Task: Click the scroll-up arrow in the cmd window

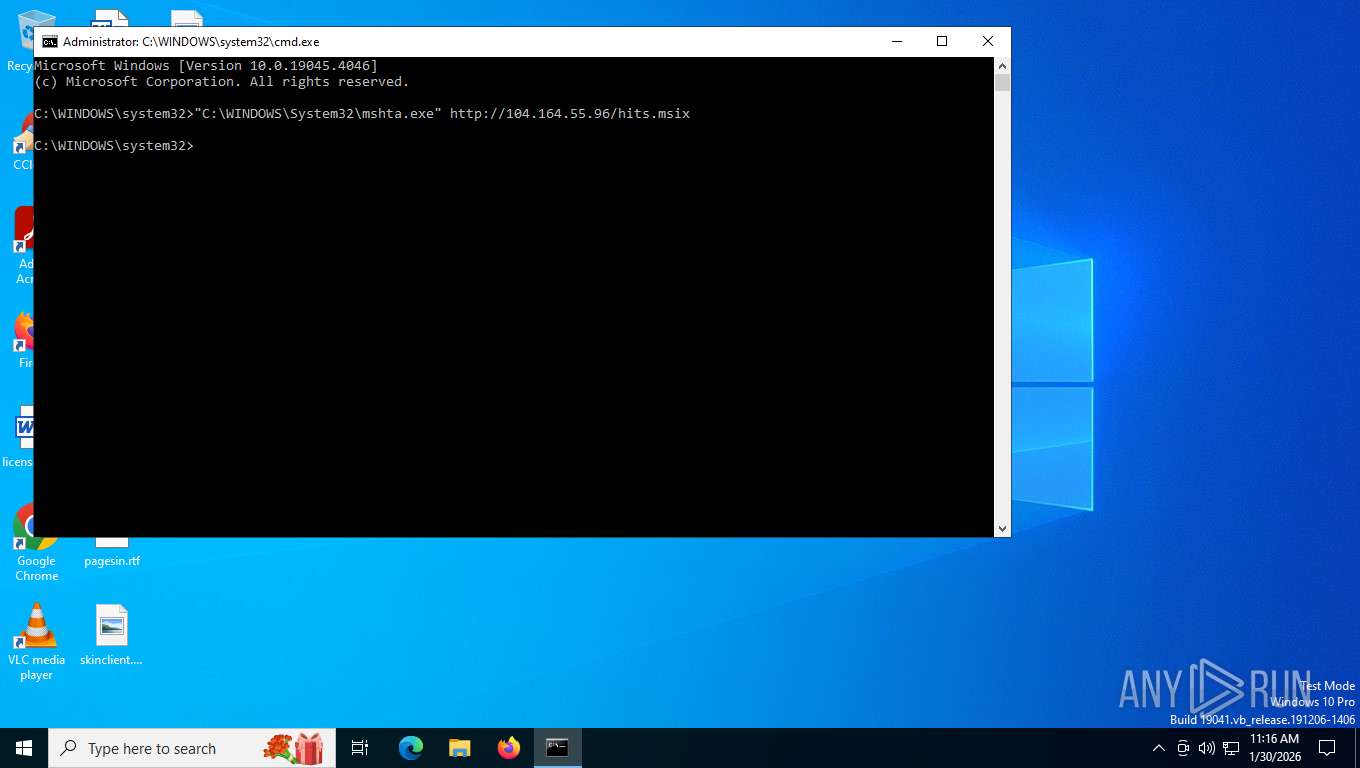Action: (1002, 65)
